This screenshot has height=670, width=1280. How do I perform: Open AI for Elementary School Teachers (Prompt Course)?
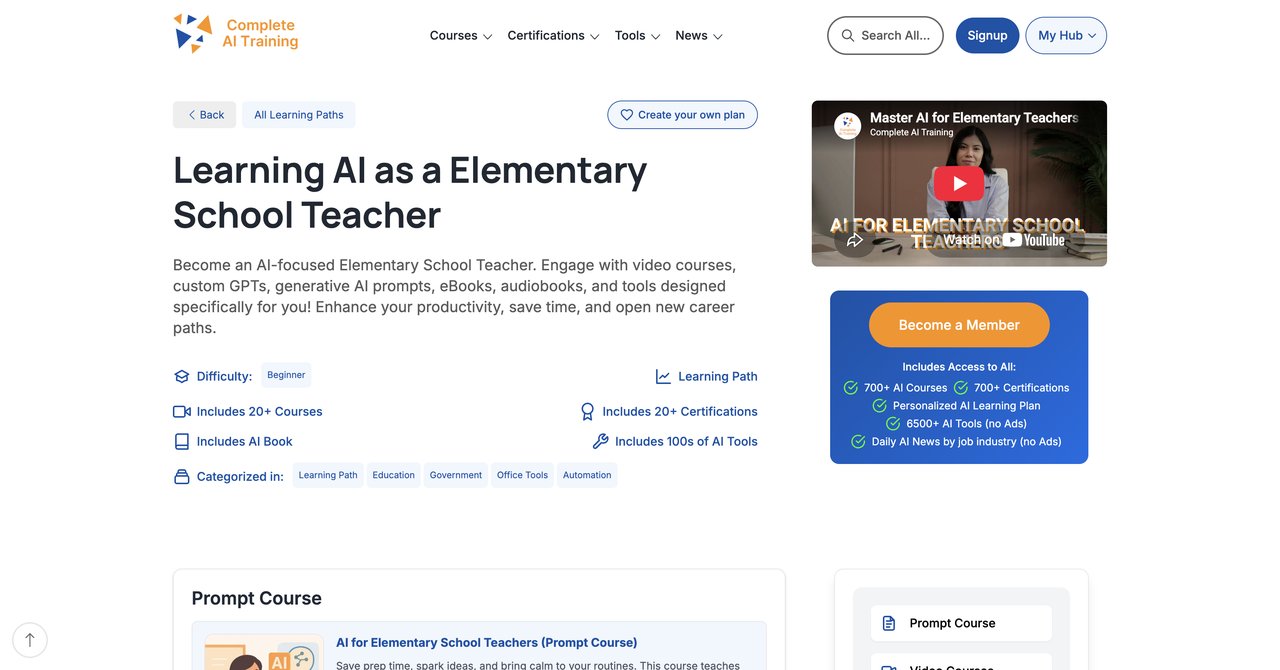(486, 643)
